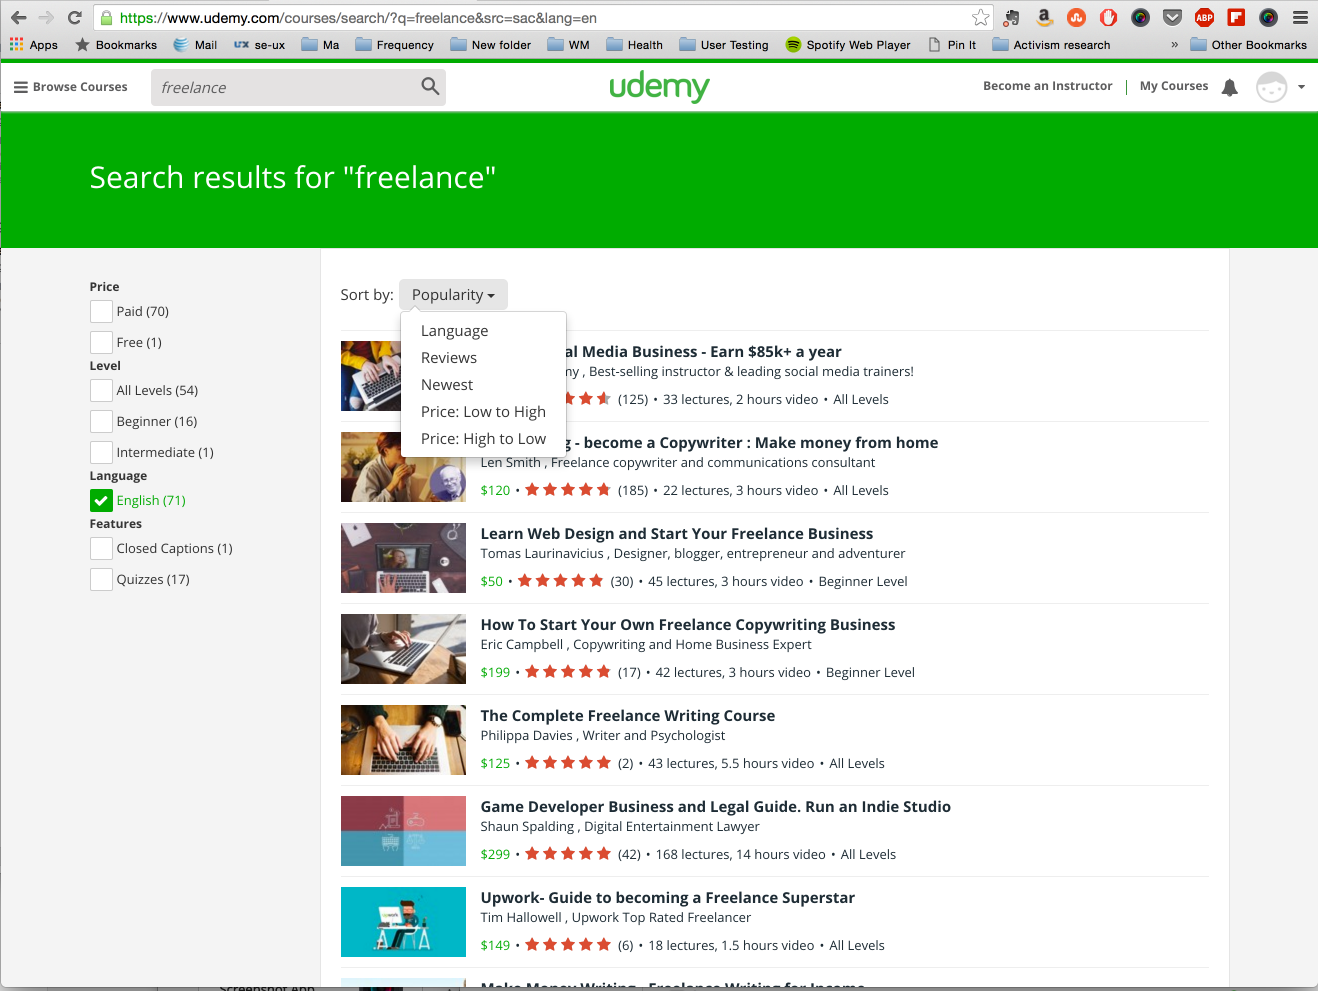Open the Bookmarks star shortcut
This screenshot has height=991, width=1318.
tap(116, 45)
